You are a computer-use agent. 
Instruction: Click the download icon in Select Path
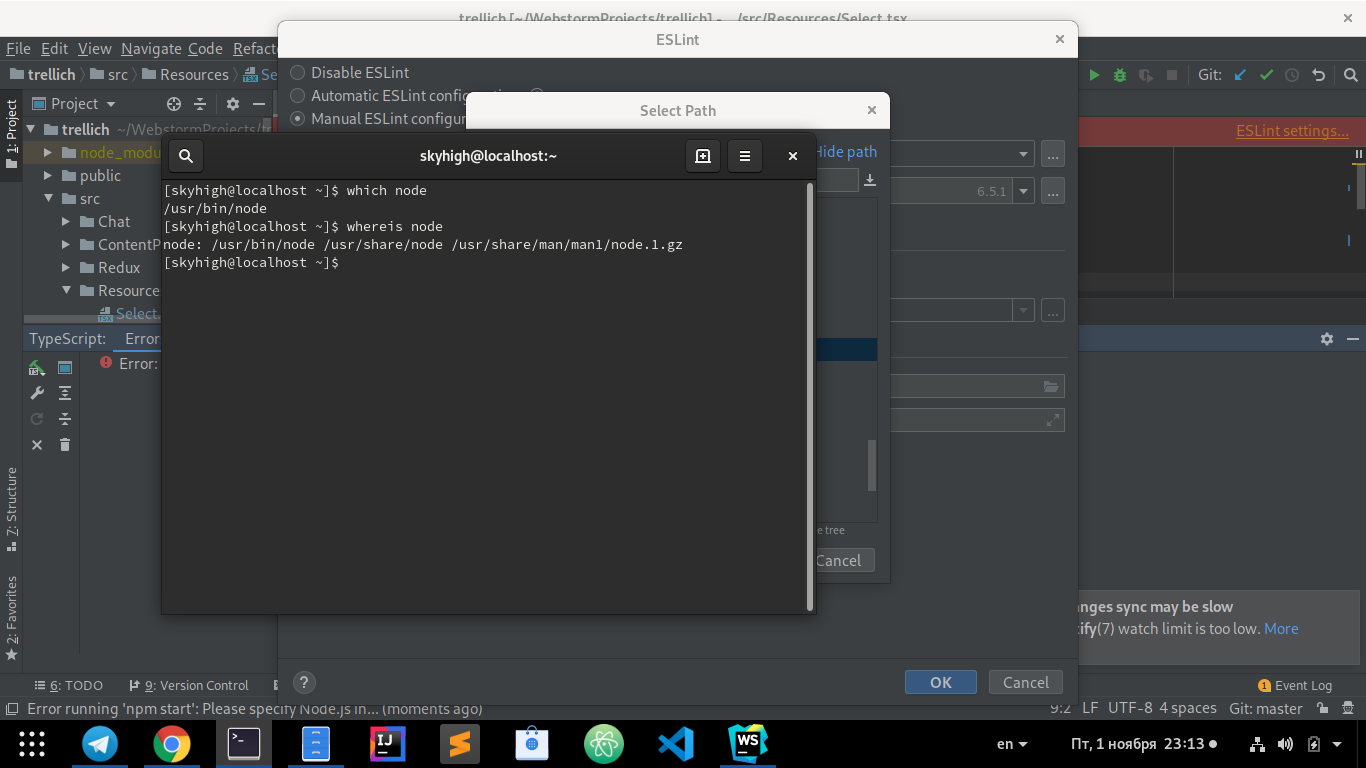click(x=870, y=180)
